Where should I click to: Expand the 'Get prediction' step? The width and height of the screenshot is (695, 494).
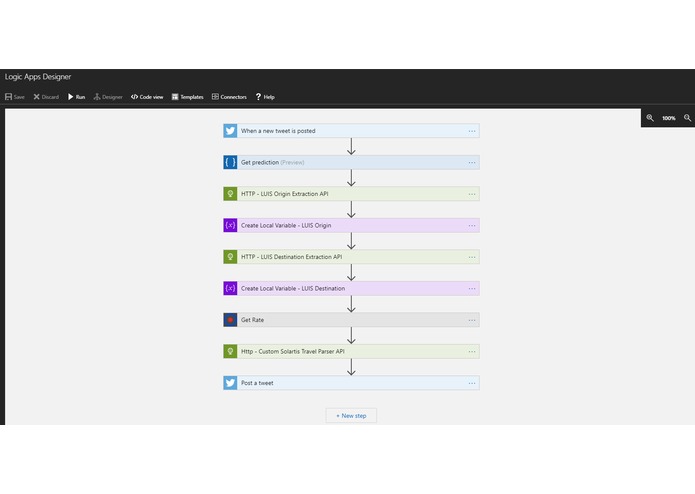(x=351, y=162)
